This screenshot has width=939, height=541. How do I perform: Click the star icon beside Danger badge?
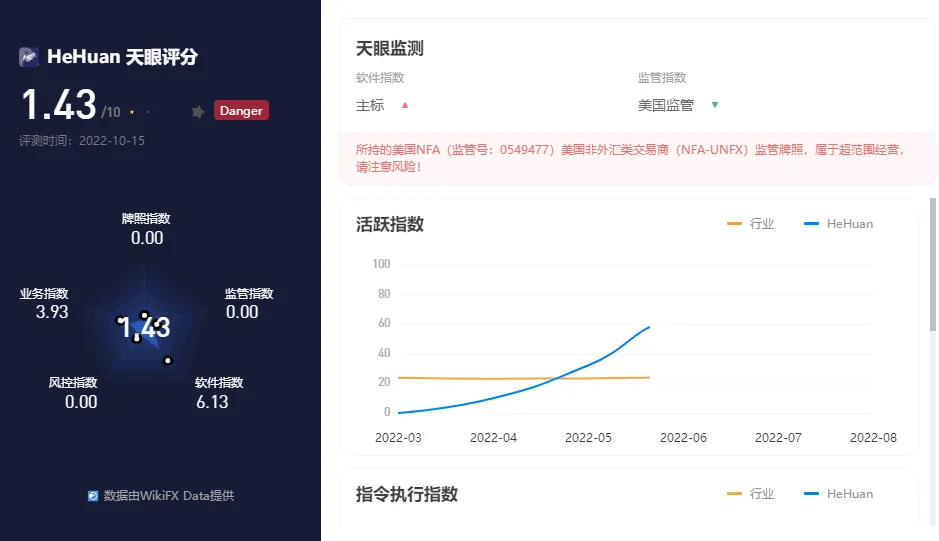[x=198, y=111]
